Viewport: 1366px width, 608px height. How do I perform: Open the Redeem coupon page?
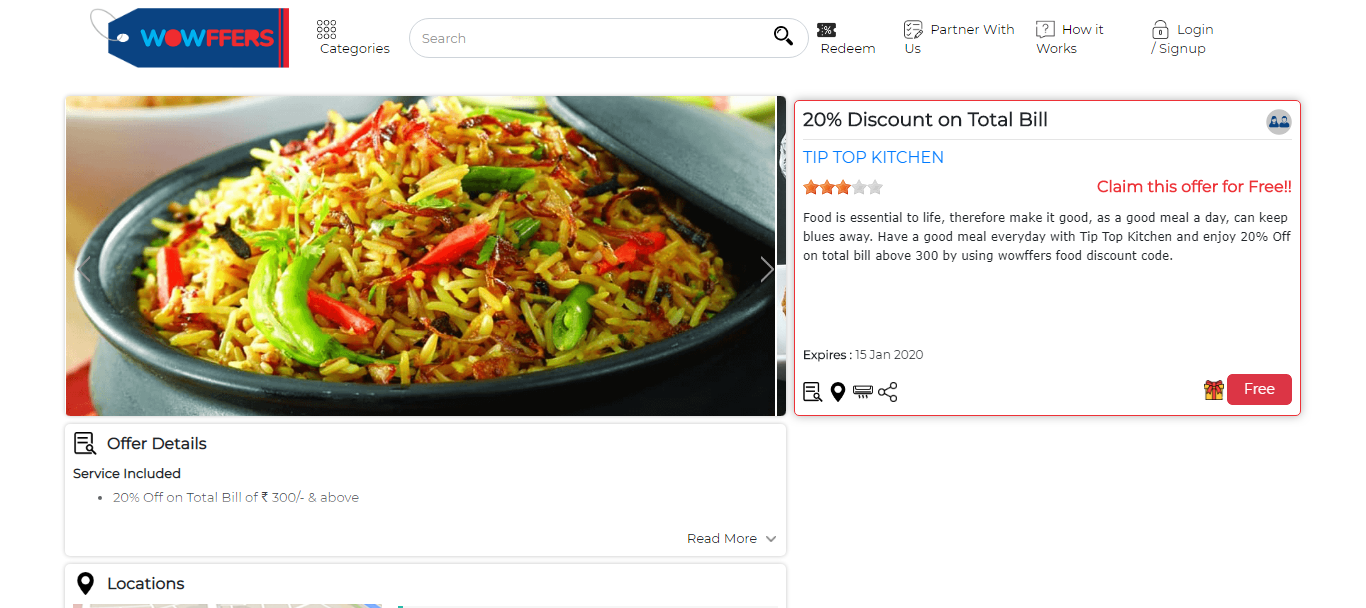(847, 39)
